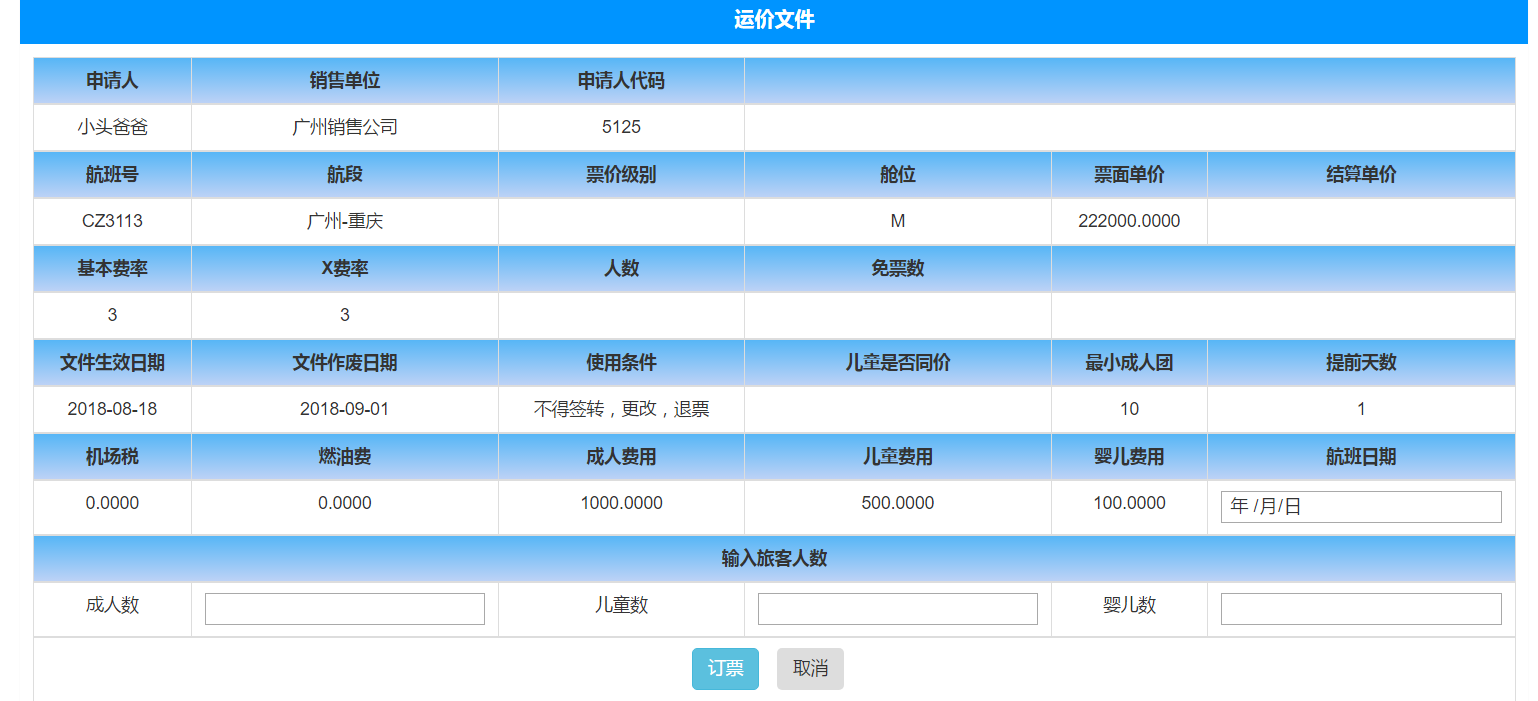The width and height of the screenshot is (1538, 701).
Task: Click the infant fee 100.0000 value
Action: [x=1128, y=503]
